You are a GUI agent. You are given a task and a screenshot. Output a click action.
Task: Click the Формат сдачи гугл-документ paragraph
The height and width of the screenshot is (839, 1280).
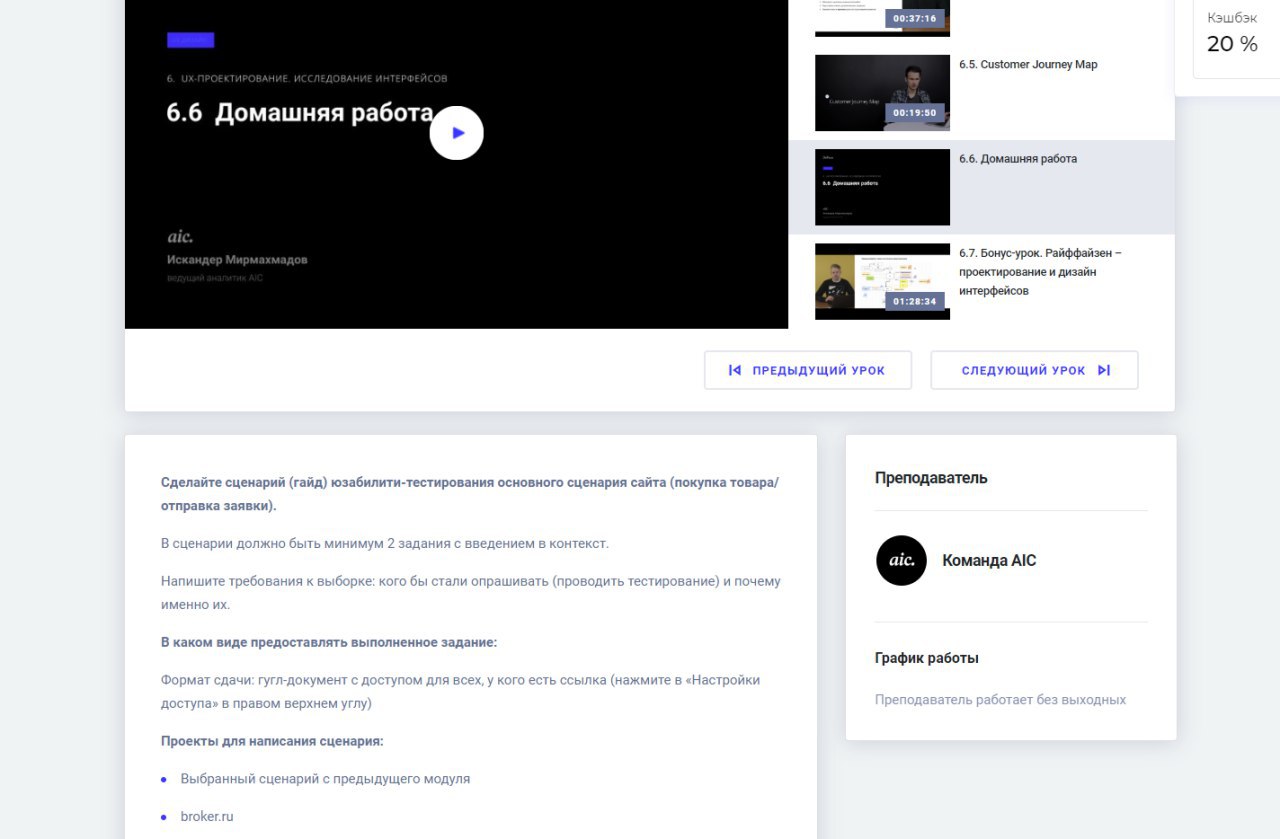click(460, 691)
